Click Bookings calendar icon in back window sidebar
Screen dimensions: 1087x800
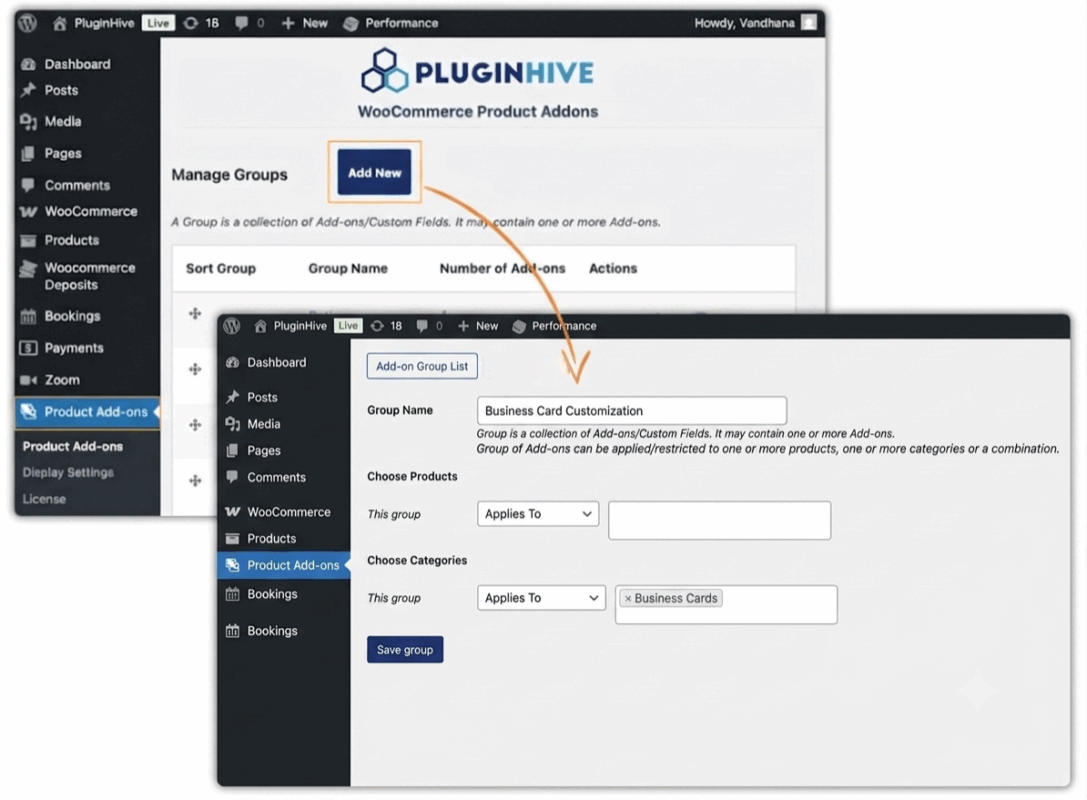[28, 317]
